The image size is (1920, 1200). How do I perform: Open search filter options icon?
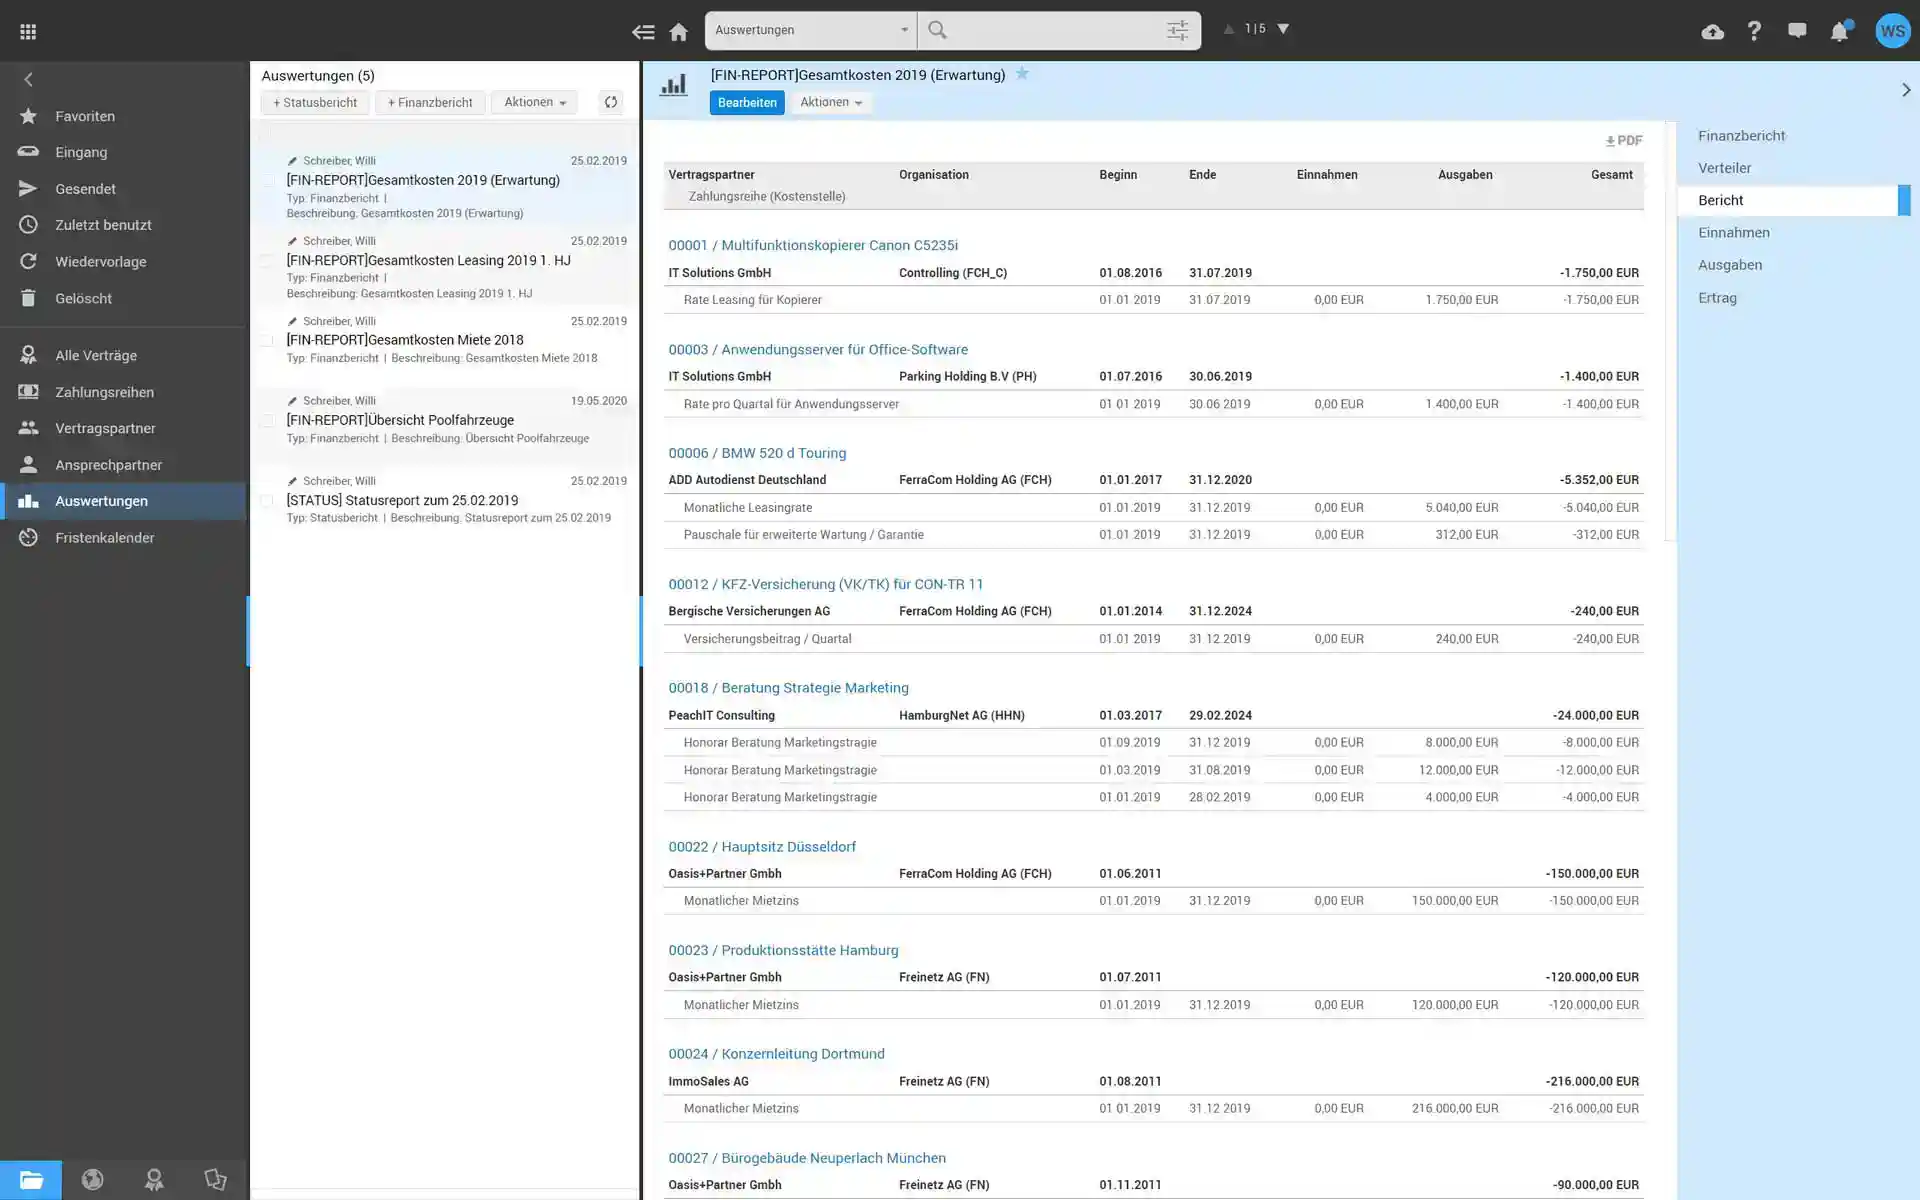tap(1177, 31)
